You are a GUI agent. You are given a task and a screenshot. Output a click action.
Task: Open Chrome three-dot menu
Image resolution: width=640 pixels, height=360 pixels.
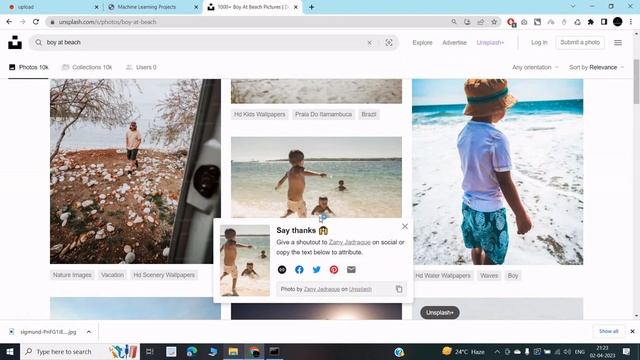pos(631,22)
